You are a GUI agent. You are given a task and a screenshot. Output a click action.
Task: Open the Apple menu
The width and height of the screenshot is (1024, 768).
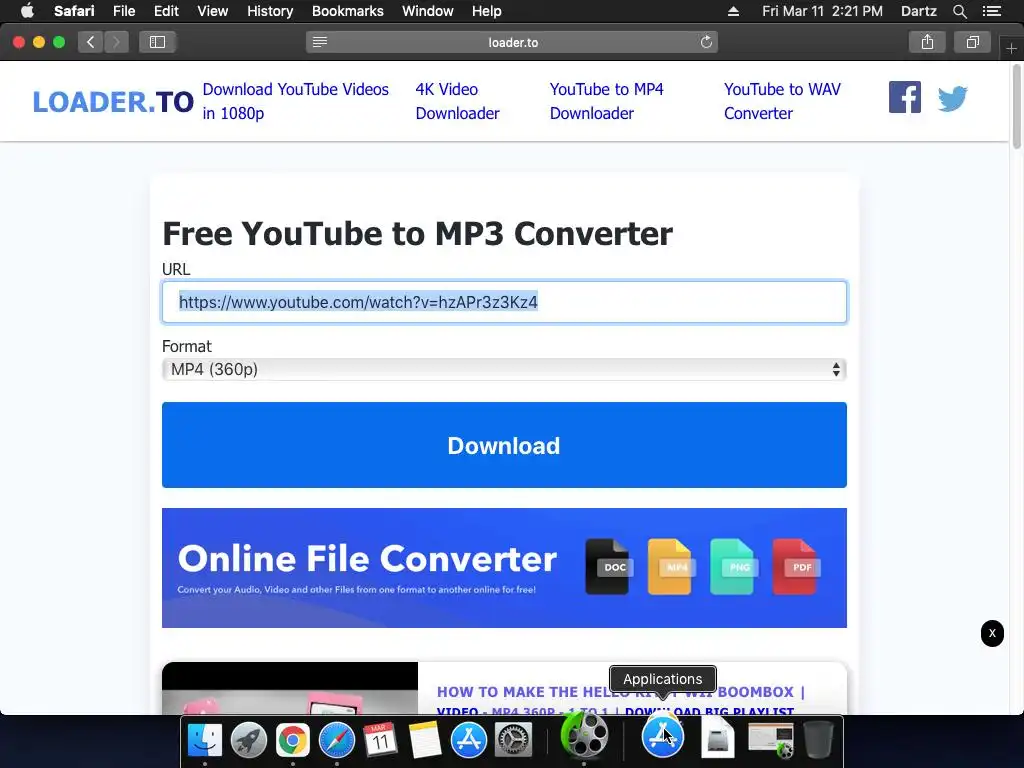tap(27, 11)
